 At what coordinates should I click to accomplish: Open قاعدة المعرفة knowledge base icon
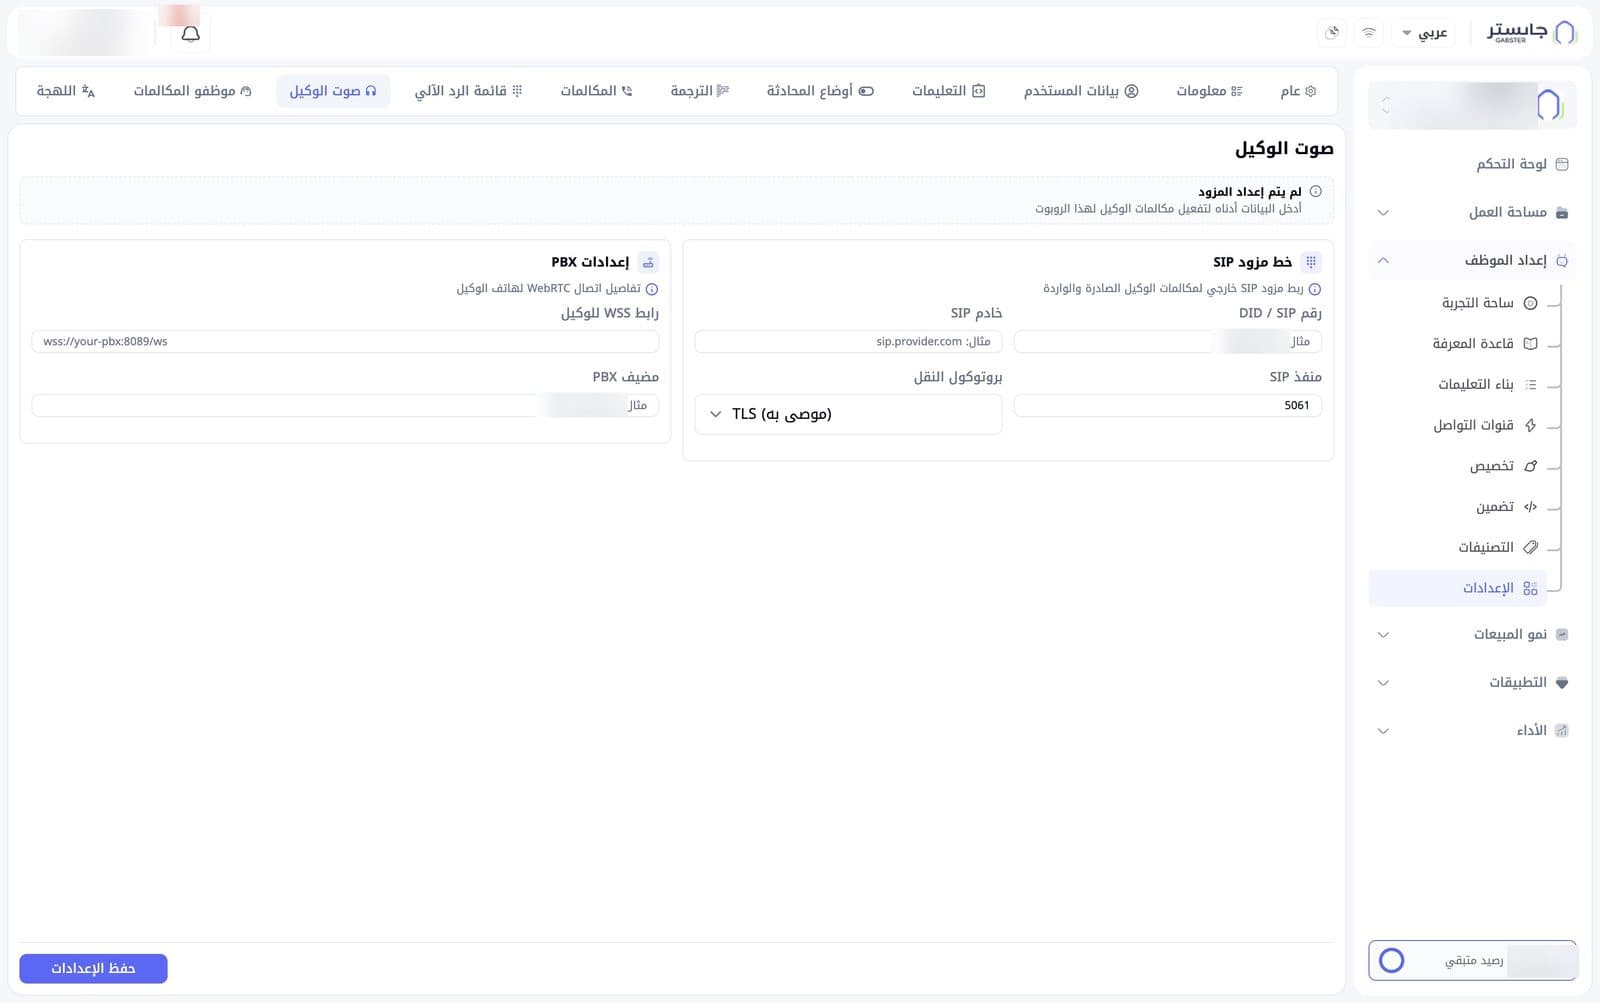(1530, 344)
